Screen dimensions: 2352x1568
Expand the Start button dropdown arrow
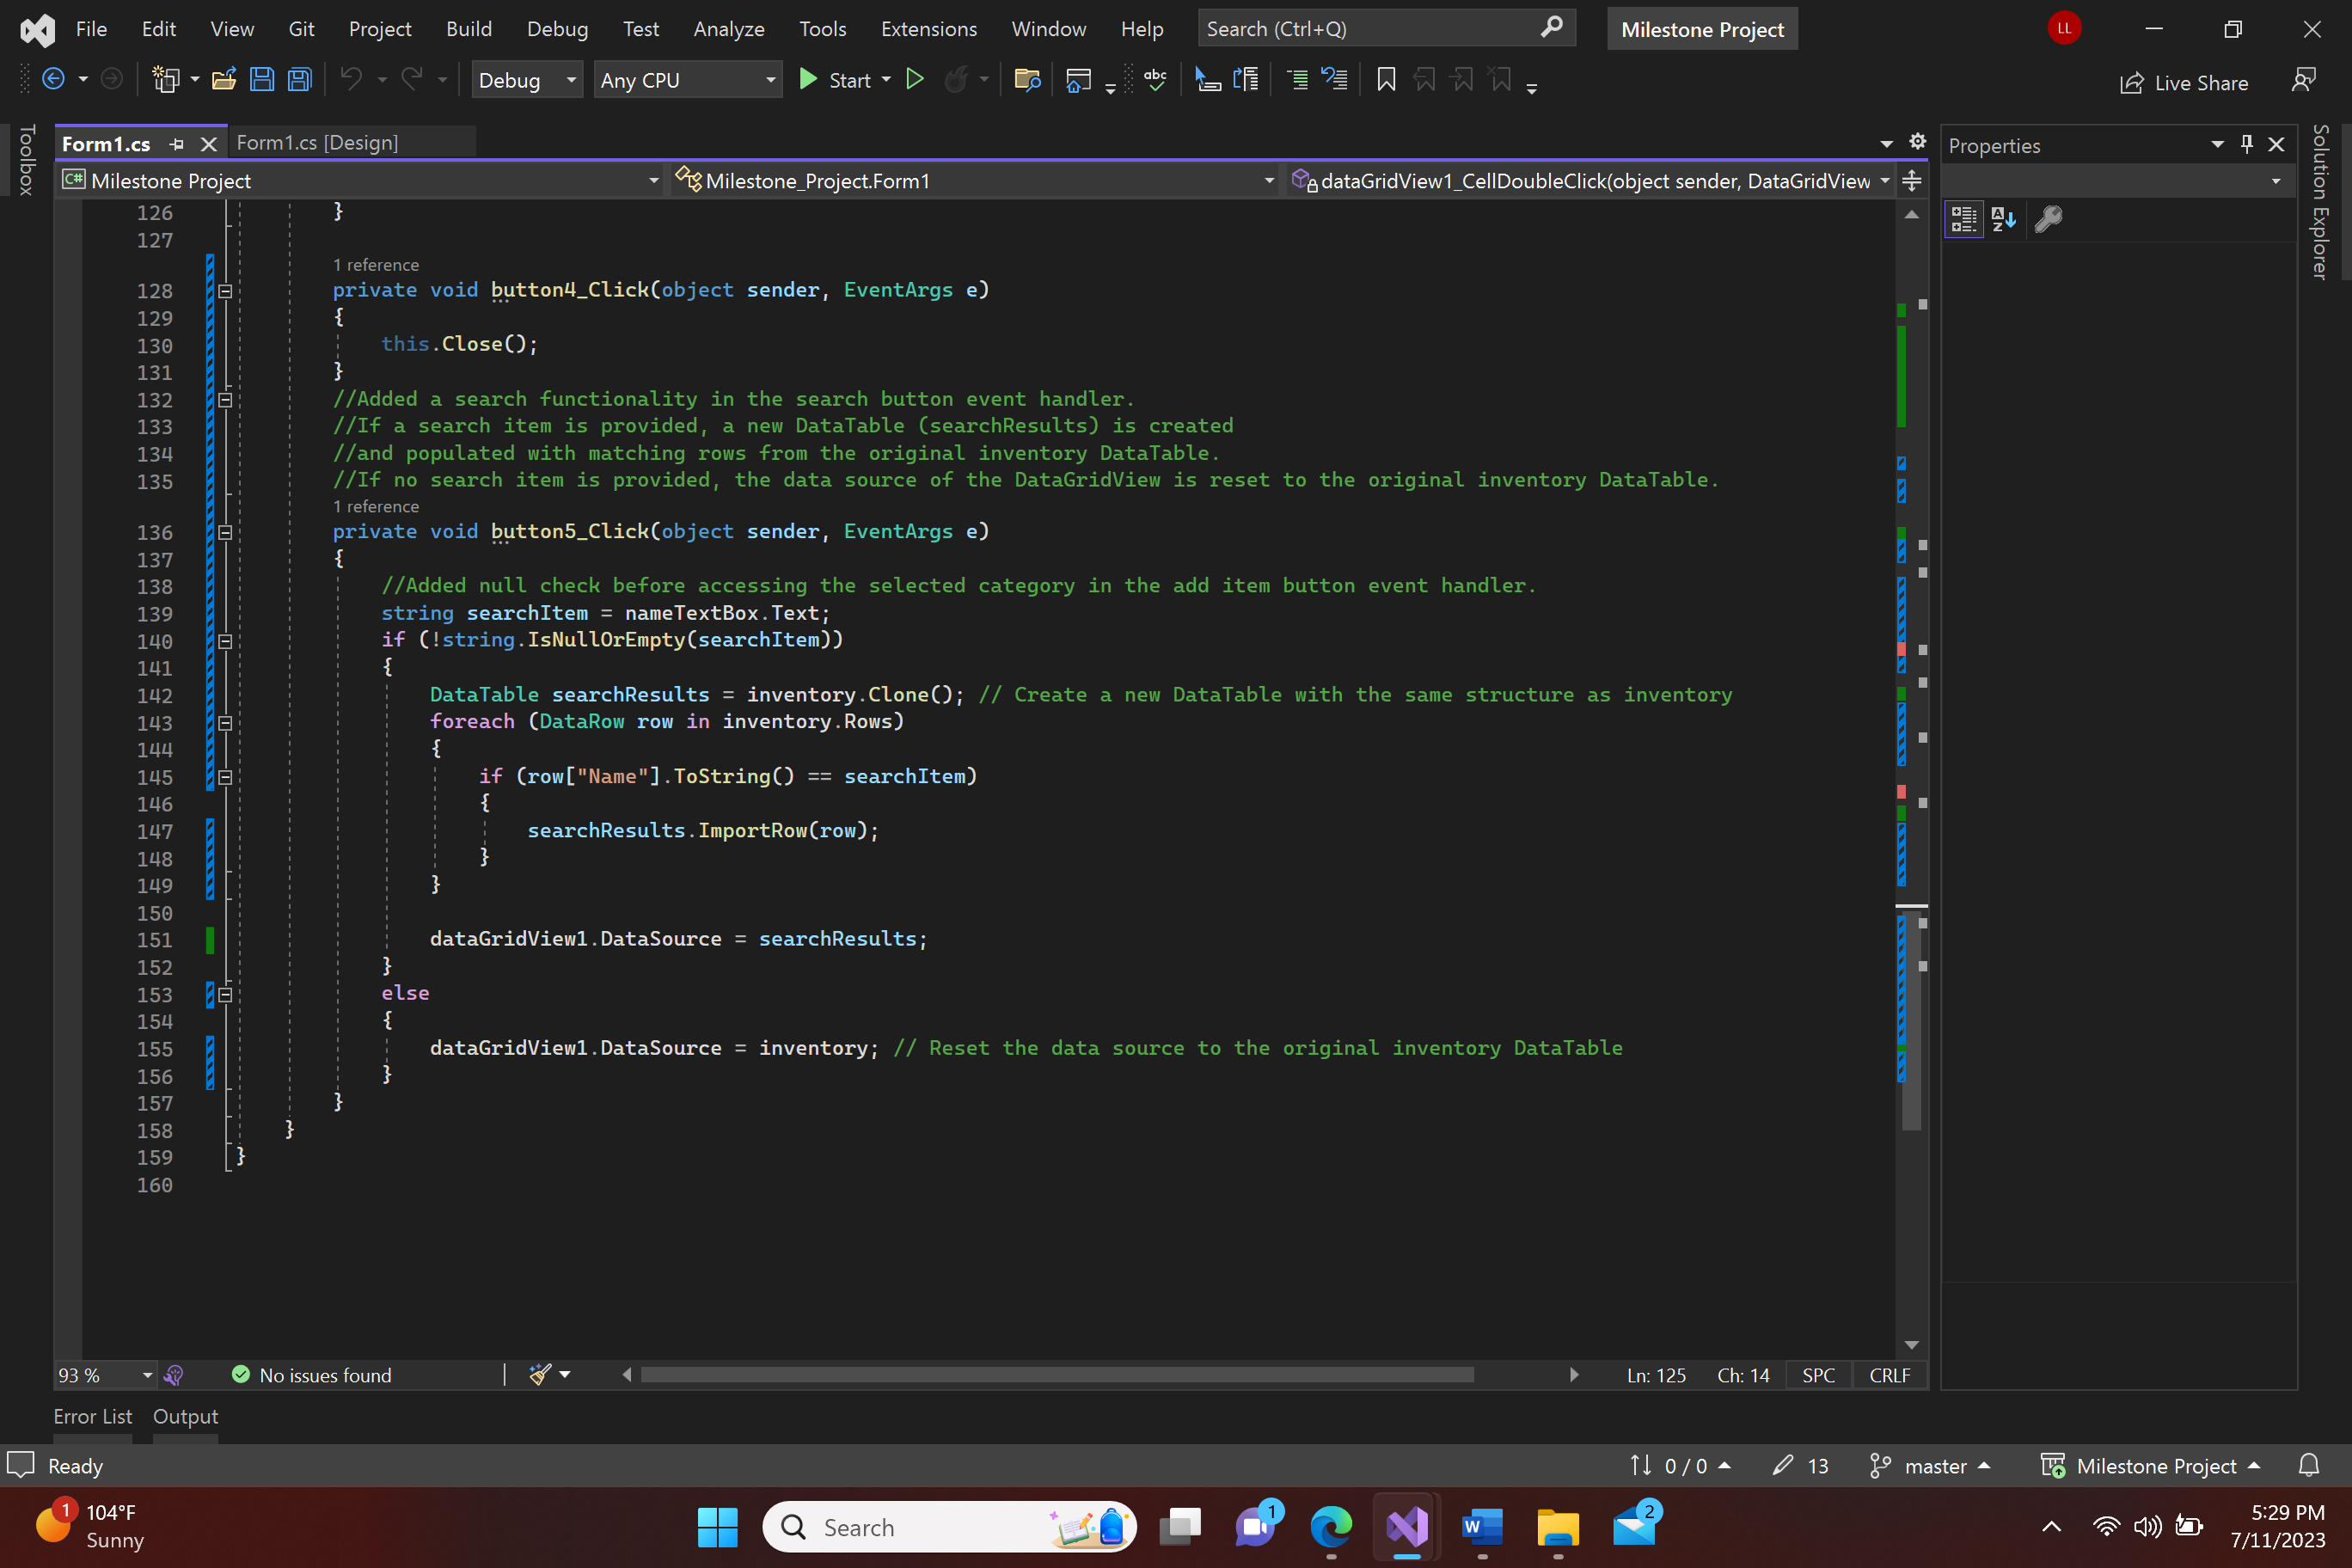(x=886, y=80)
